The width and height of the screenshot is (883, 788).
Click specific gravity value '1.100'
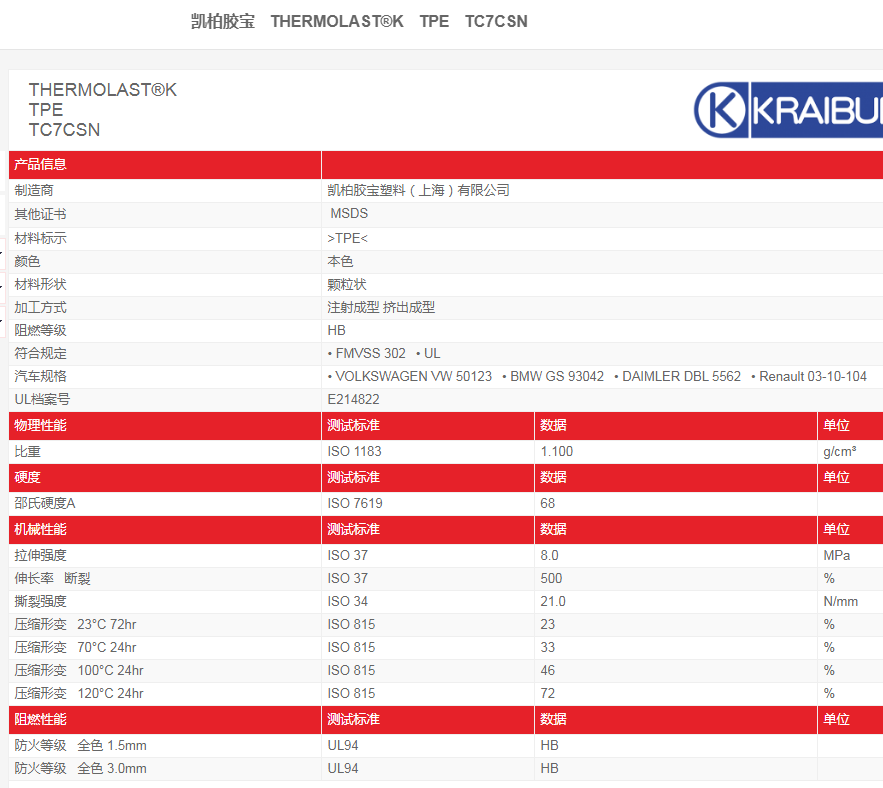[x=556, y=451]
